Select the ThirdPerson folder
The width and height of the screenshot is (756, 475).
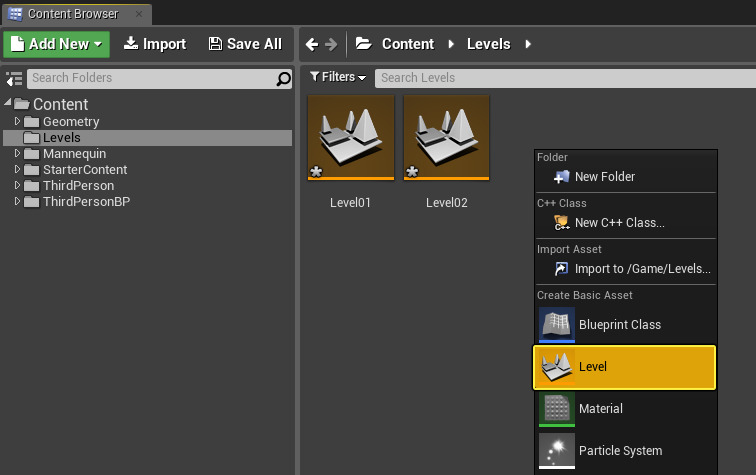[78, 186]
